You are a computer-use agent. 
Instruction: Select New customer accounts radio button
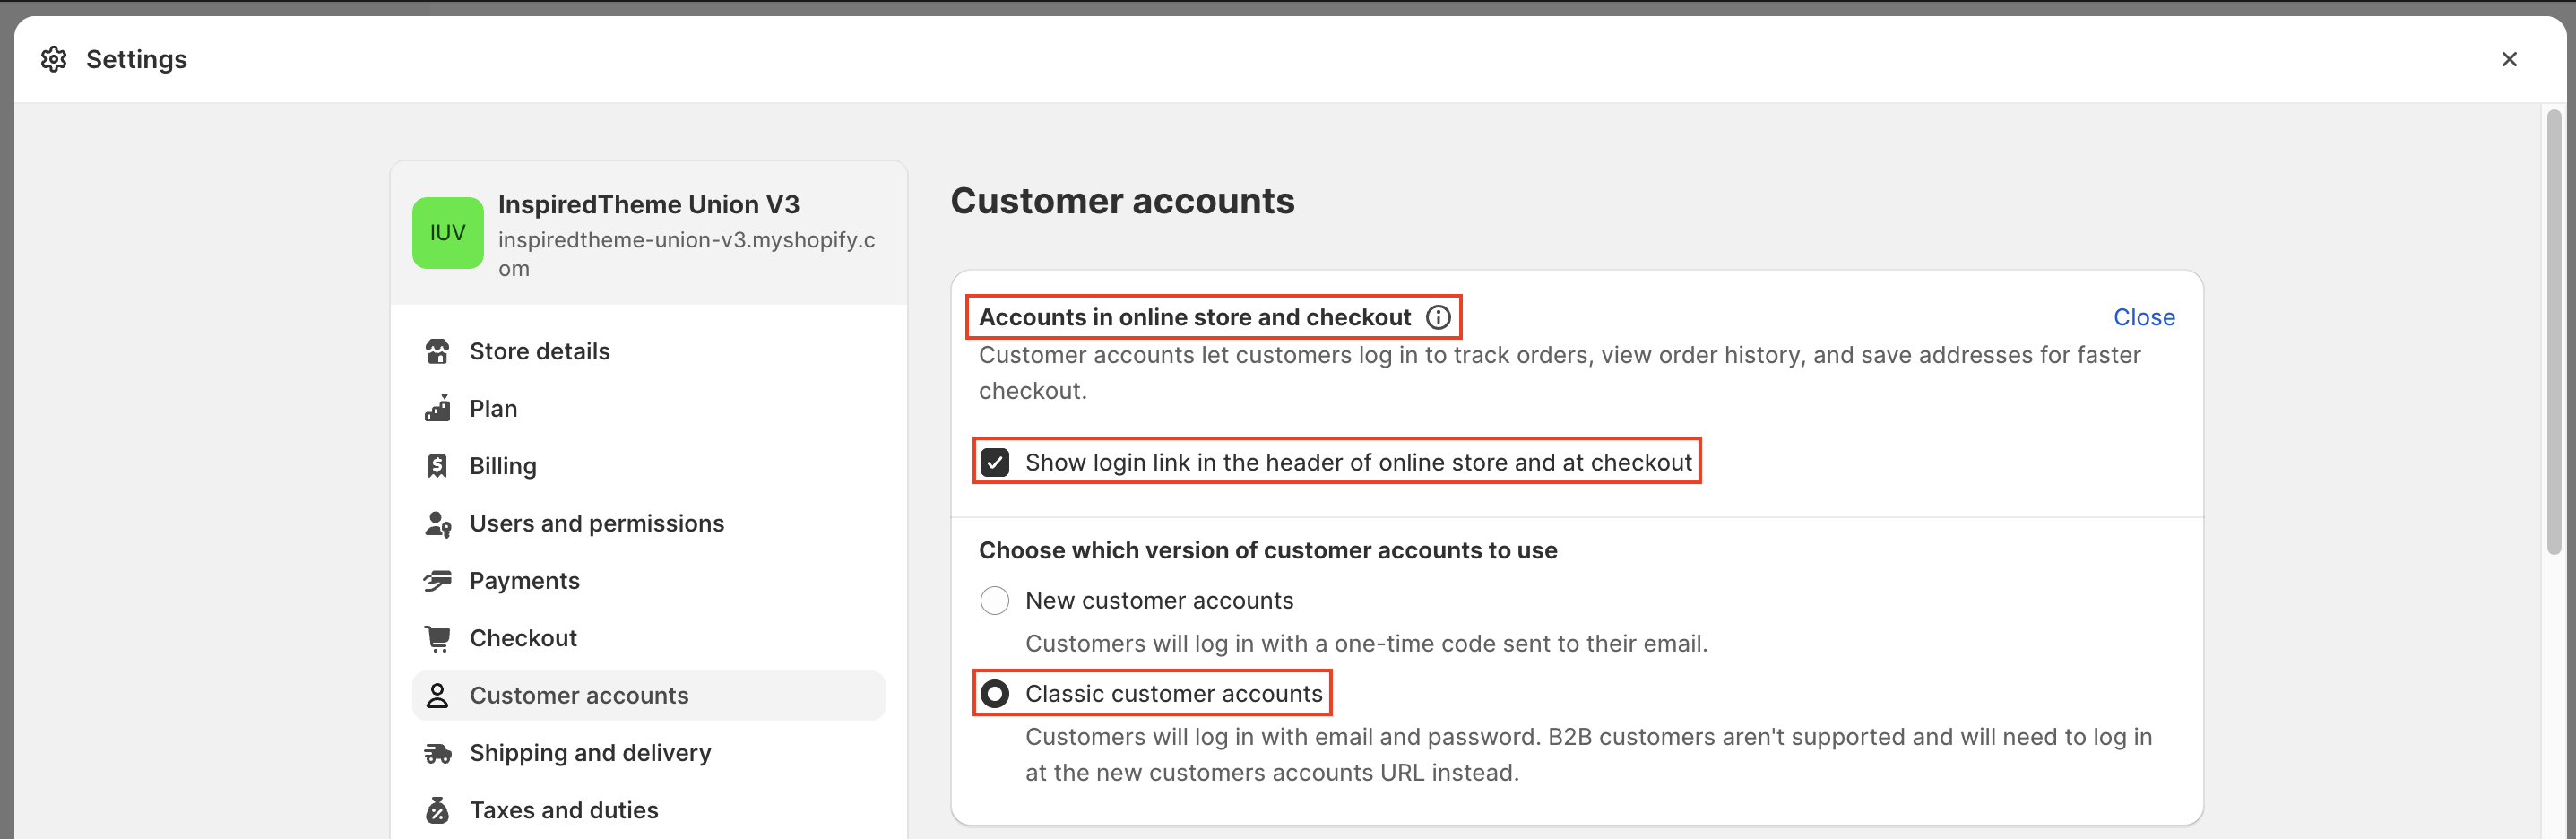(994, 600)
